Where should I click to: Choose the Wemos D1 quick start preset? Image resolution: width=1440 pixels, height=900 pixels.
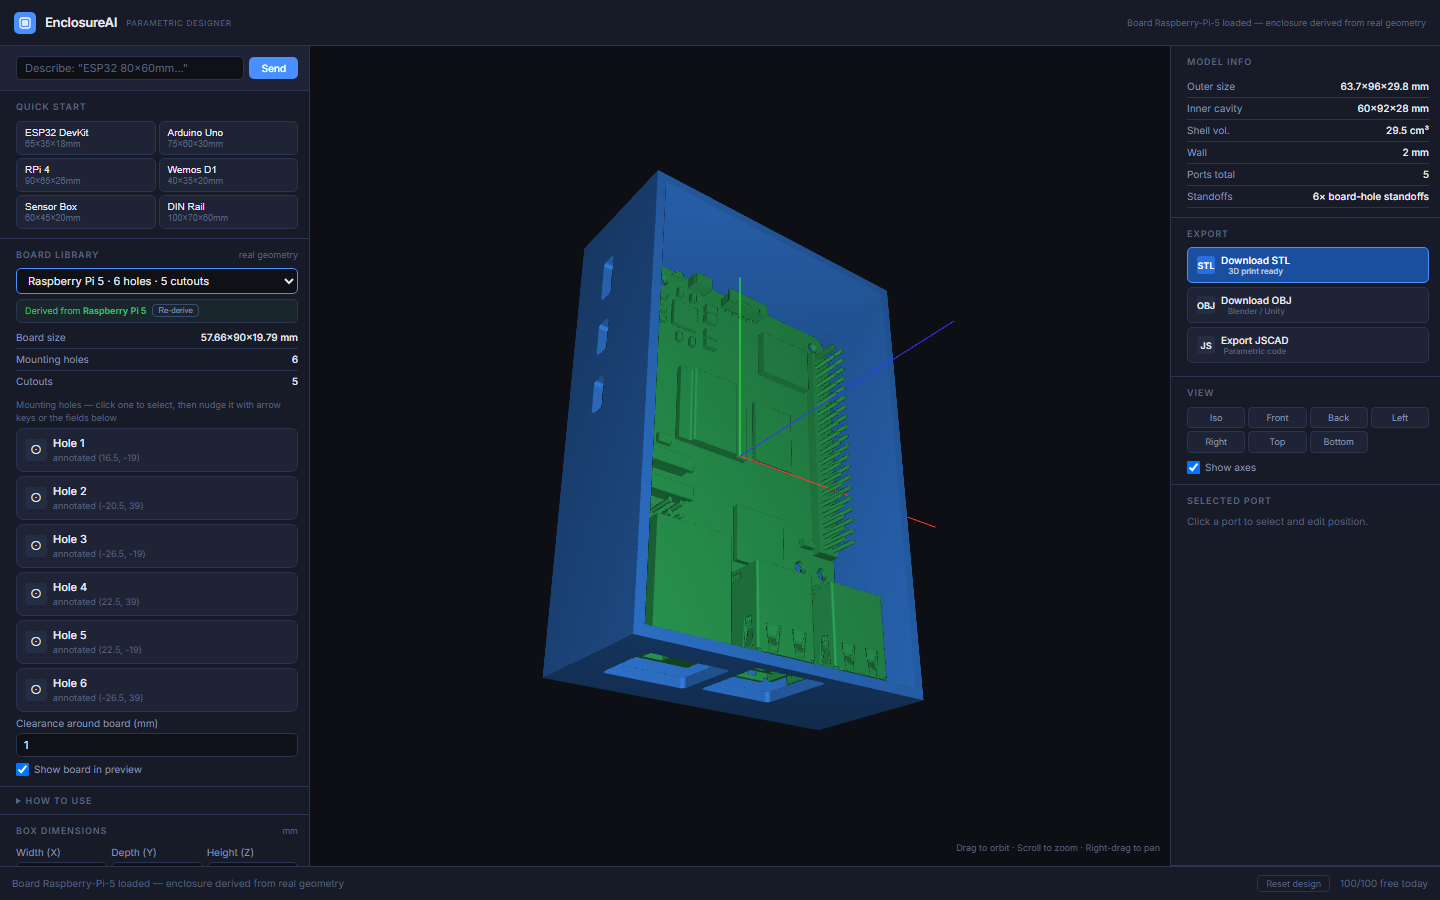[228, 175]
